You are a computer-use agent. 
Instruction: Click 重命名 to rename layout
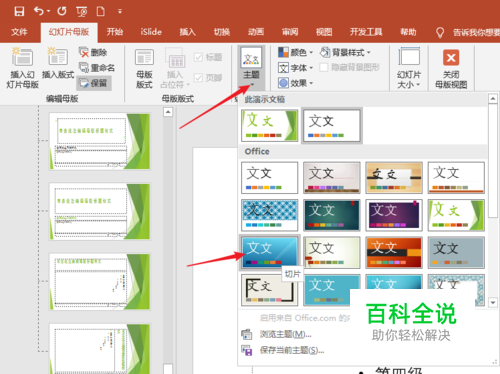(97, 68)
